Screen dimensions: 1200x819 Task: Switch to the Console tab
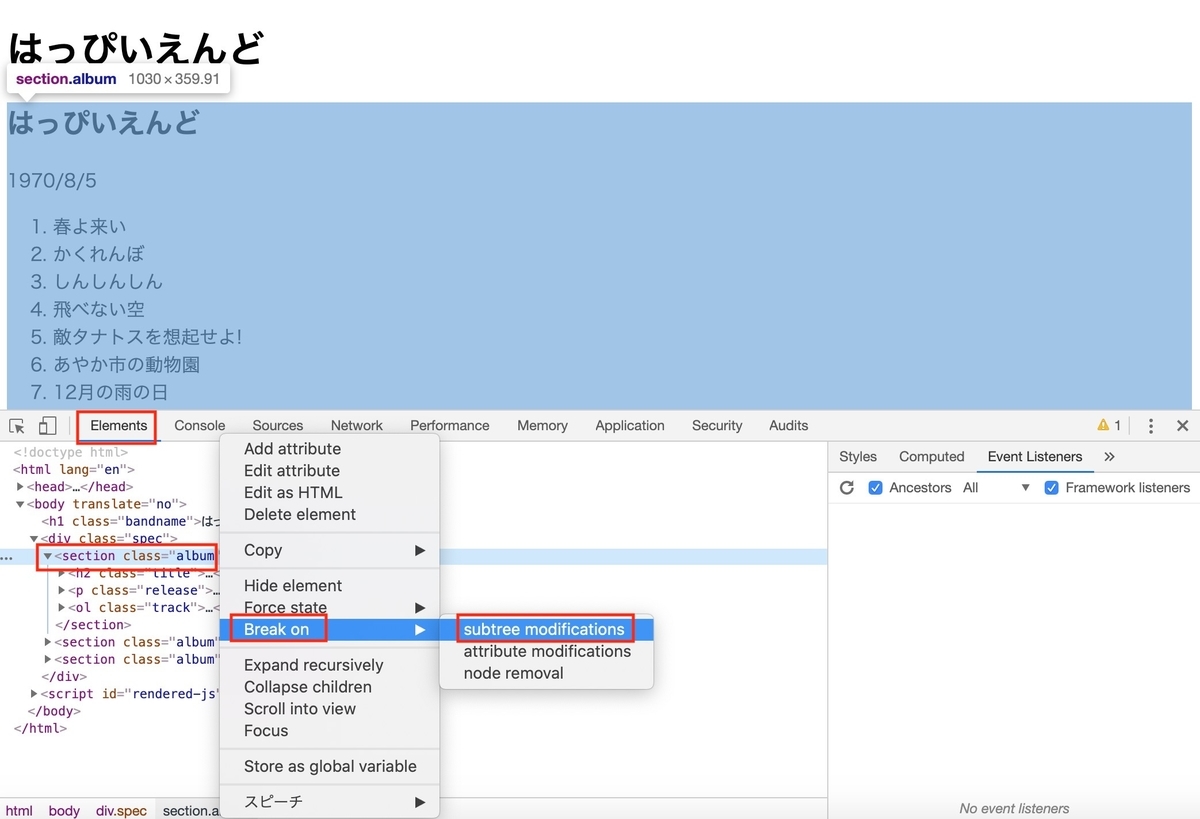point(200,426)
